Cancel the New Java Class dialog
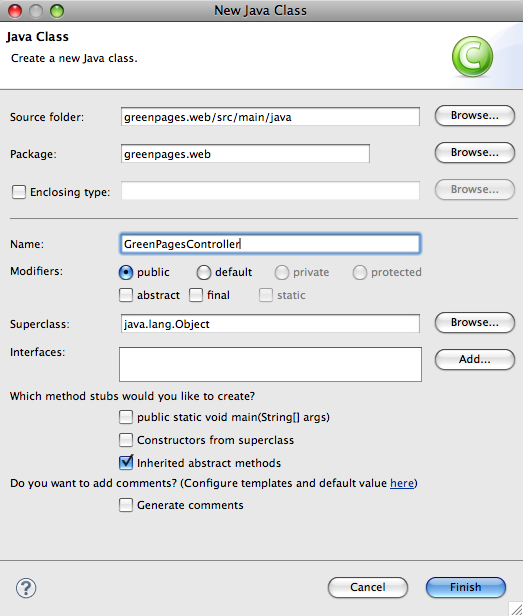The image size is (523, 616). (368, 587)
